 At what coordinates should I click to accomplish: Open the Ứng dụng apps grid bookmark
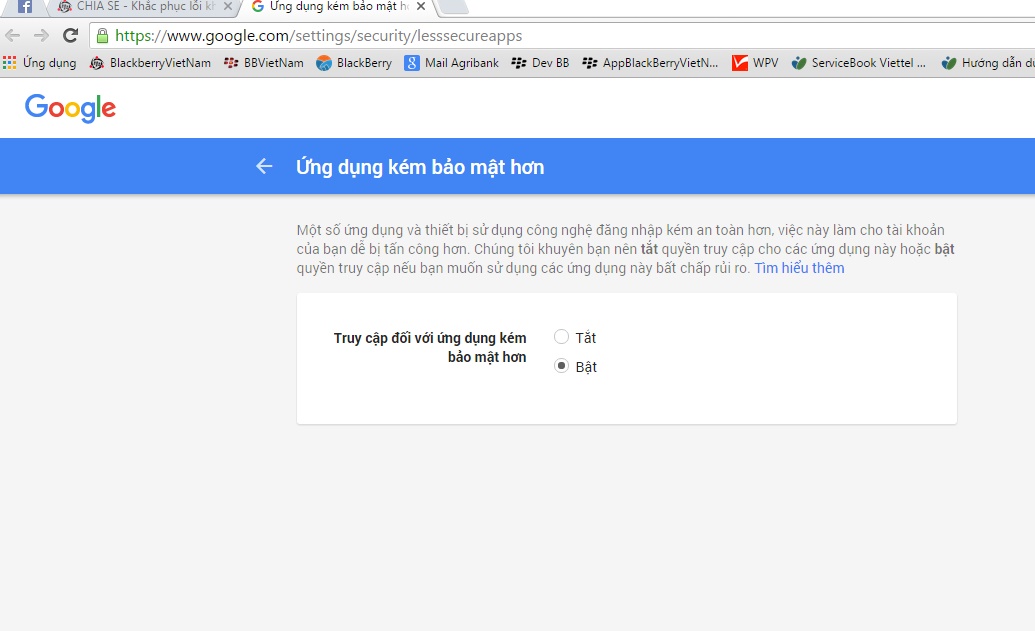pos(40,63)
